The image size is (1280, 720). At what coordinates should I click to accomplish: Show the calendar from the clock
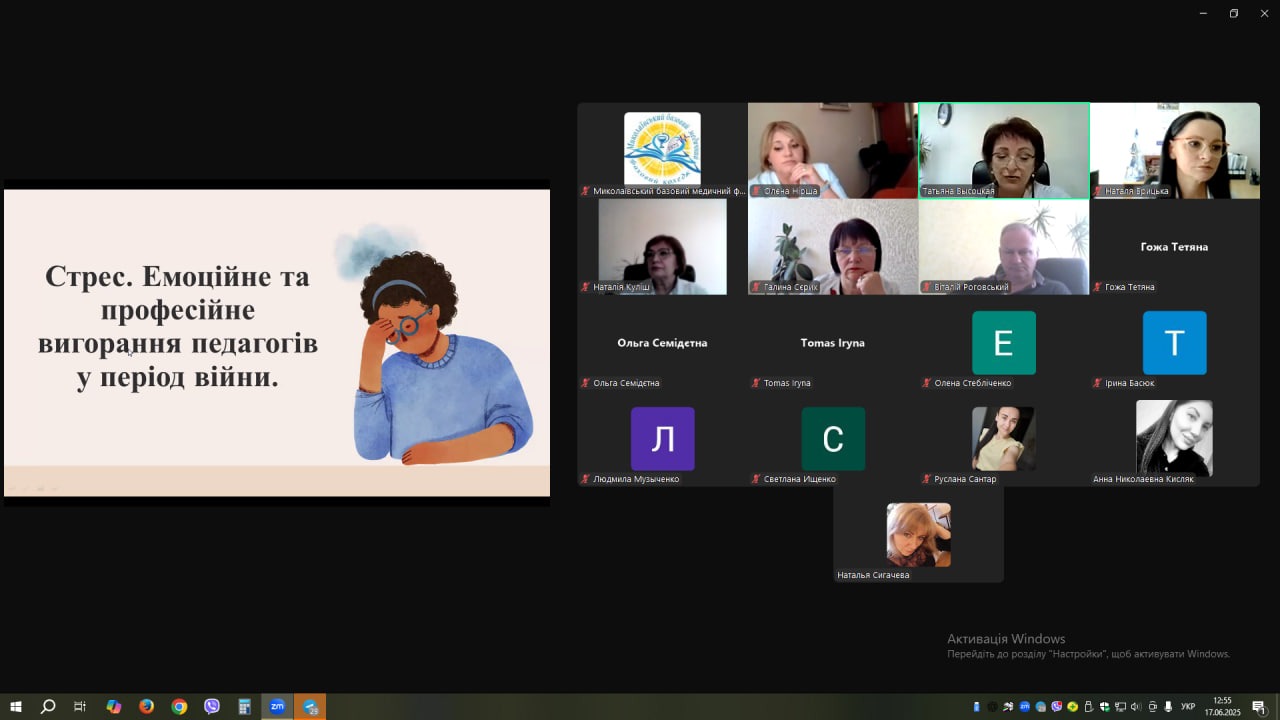tap(1222, 706)
